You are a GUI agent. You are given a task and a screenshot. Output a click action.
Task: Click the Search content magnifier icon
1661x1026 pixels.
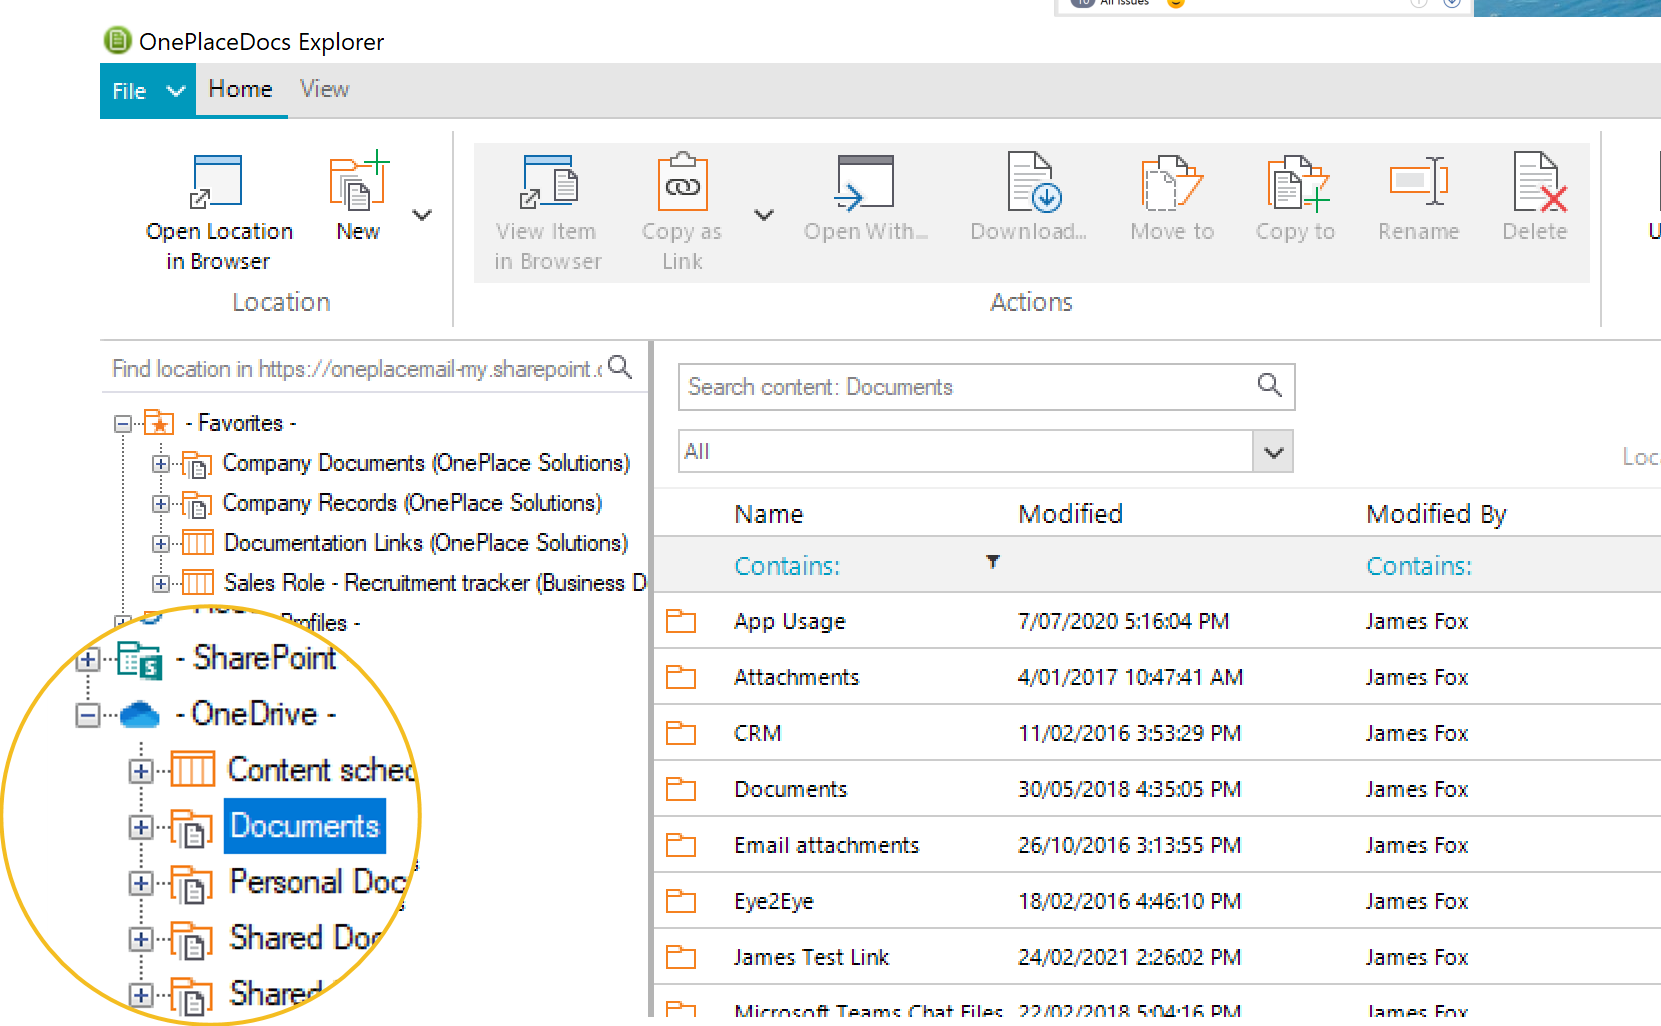point(1270,385)
